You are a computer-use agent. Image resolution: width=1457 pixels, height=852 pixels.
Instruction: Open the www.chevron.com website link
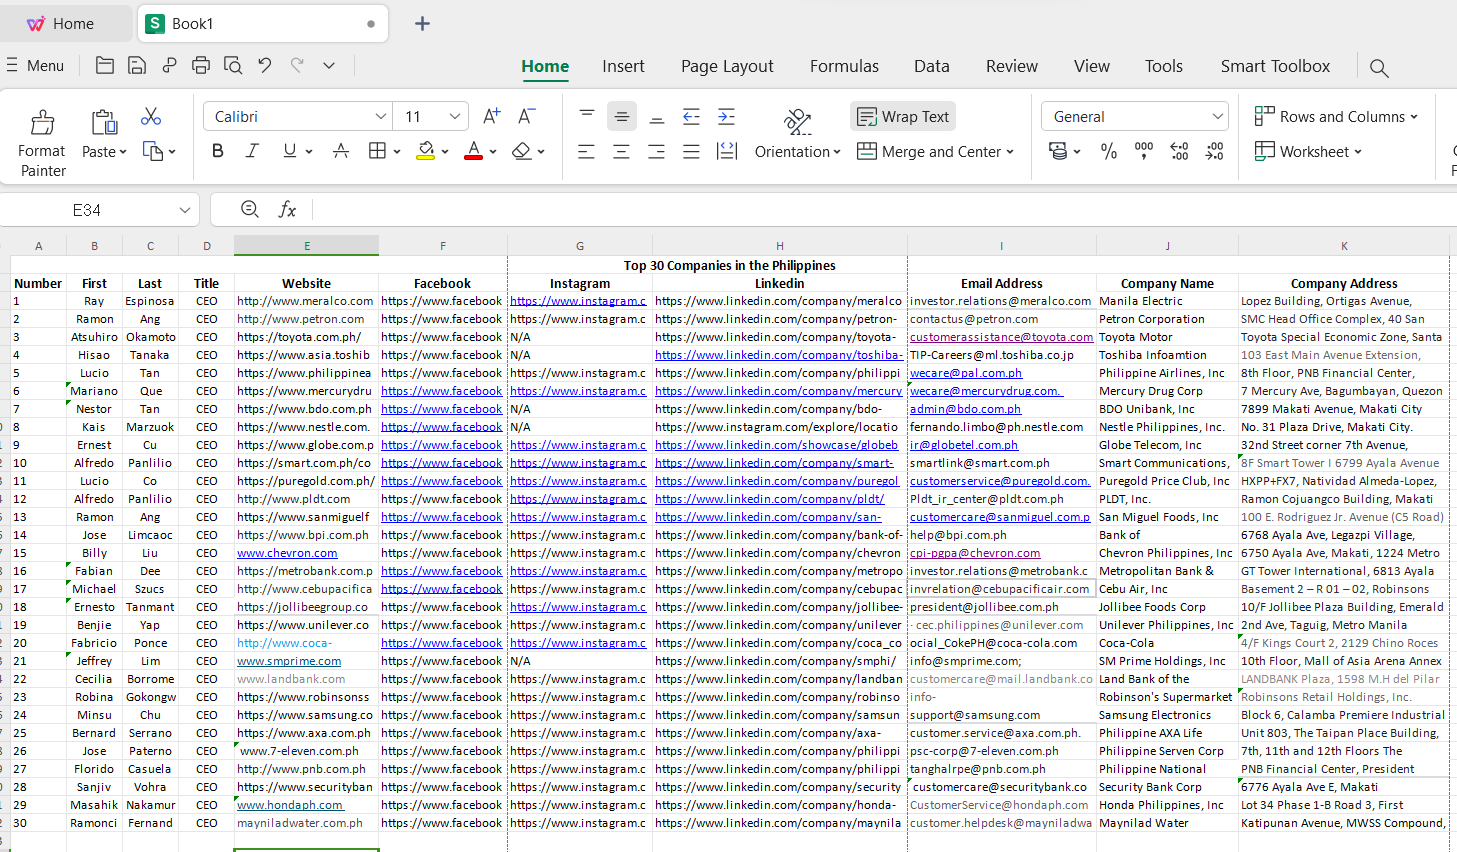[287, 553]
